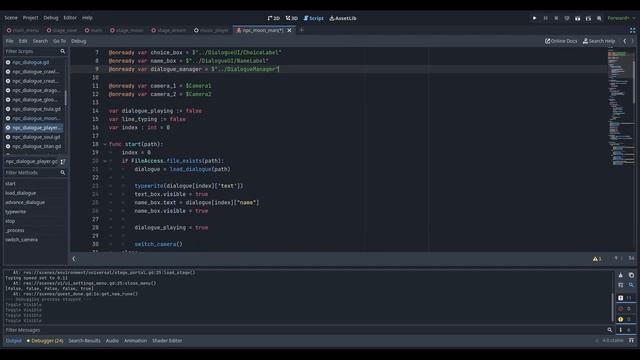Open the AssetLib workspace
The image size is (640, 360).
coord(343,18)
